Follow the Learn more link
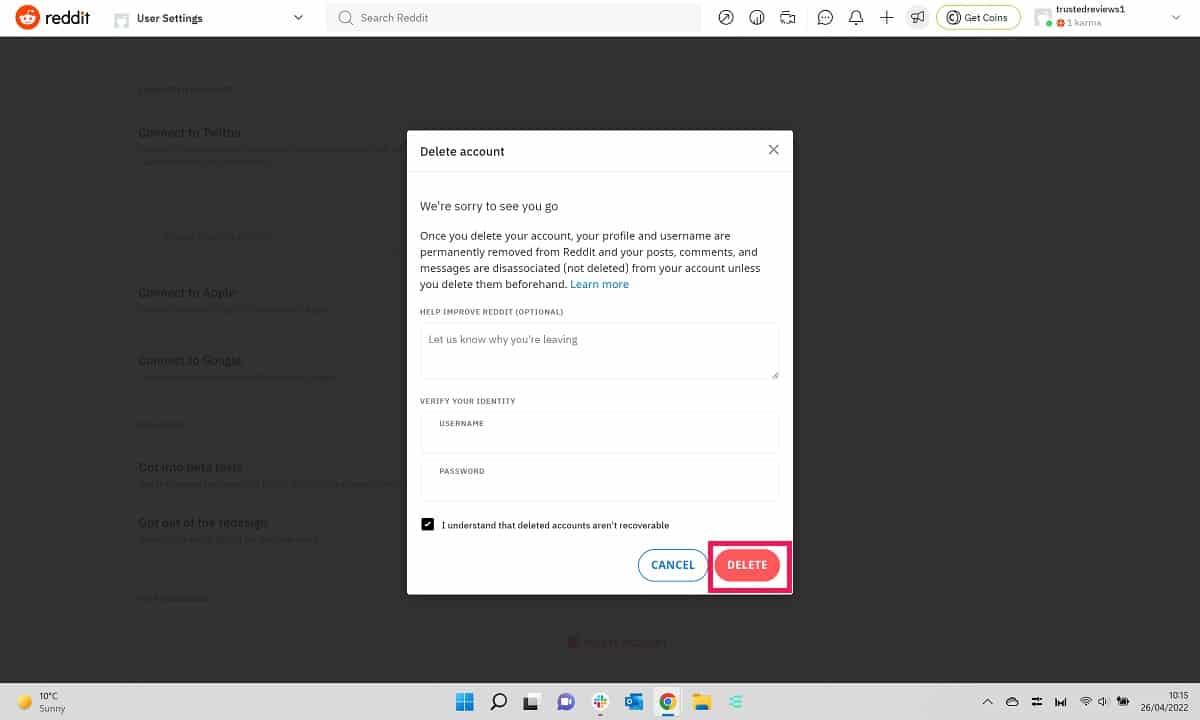1200x720 pixels. pos(600,284)
